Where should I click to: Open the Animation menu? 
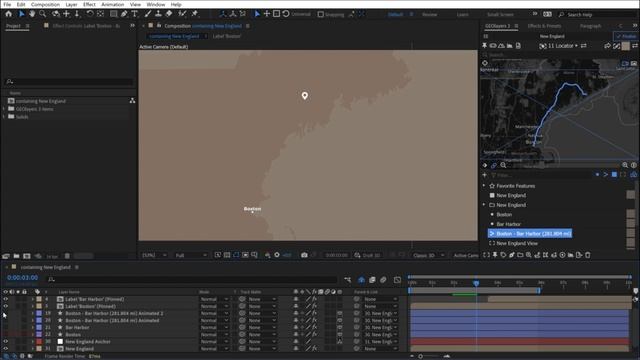[113, 4]
